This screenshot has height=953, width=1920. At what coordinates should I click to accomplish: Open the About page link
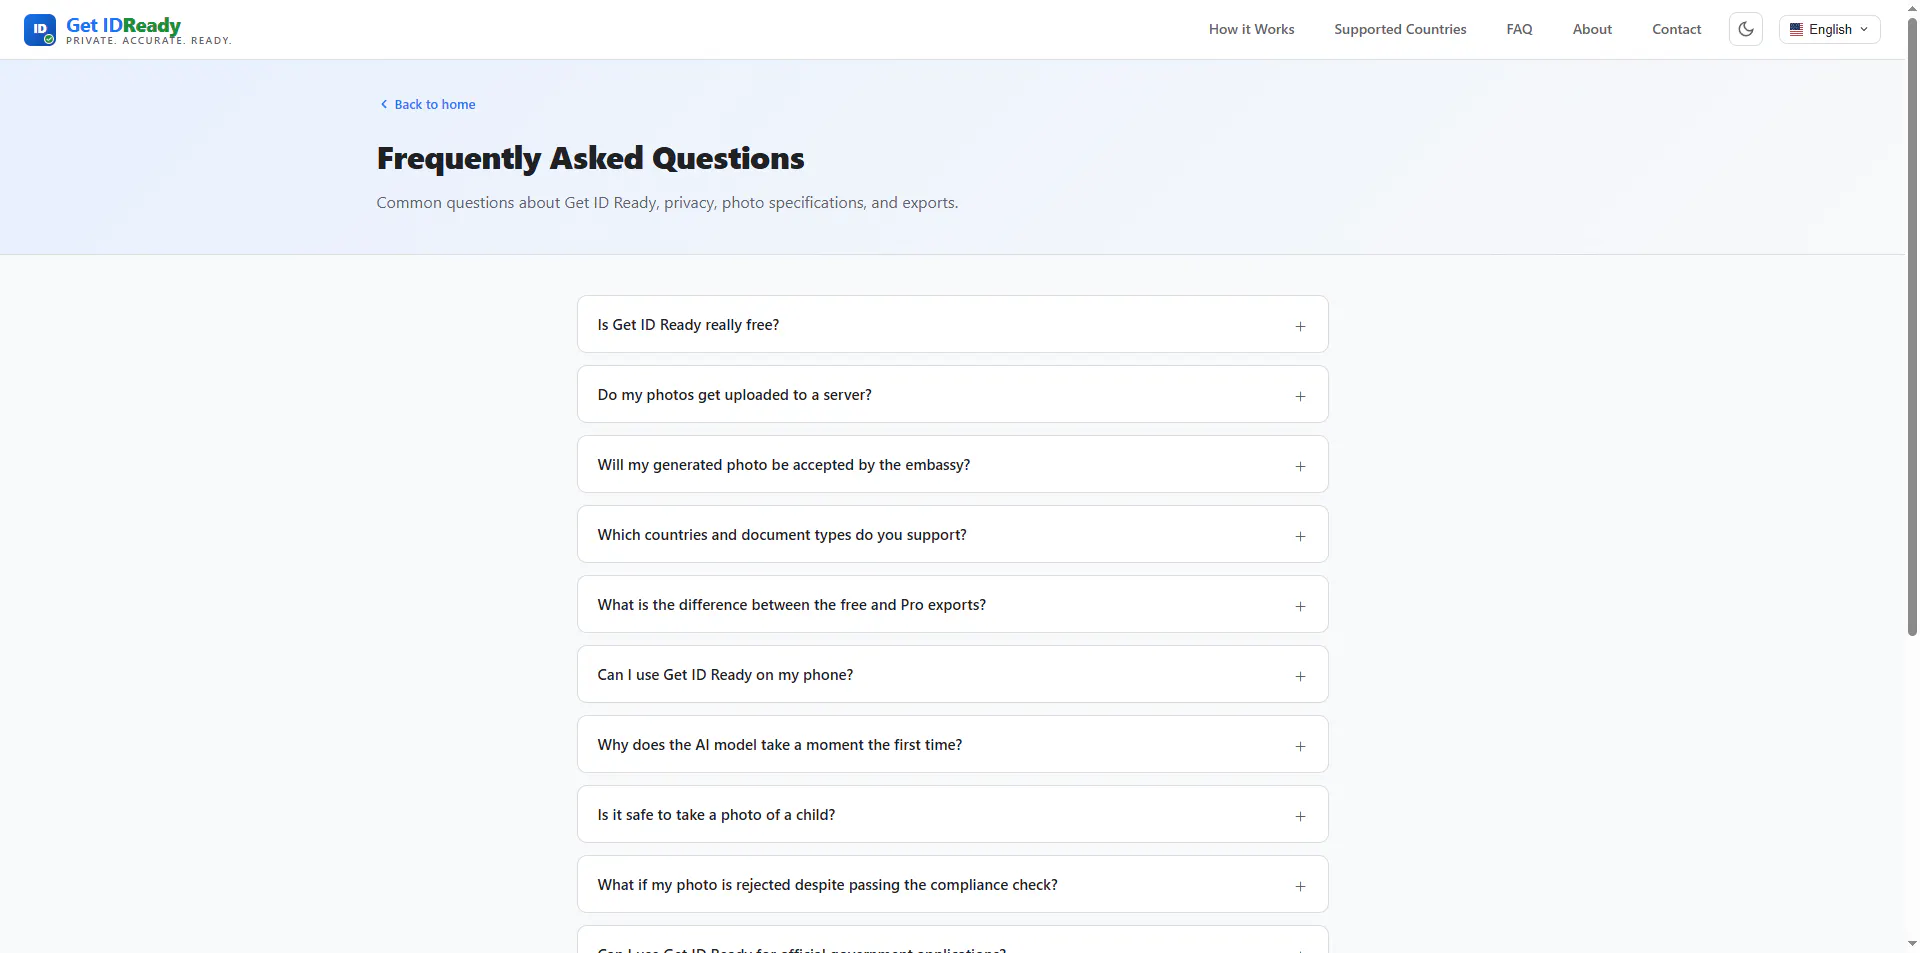[x=1592, y=29]
